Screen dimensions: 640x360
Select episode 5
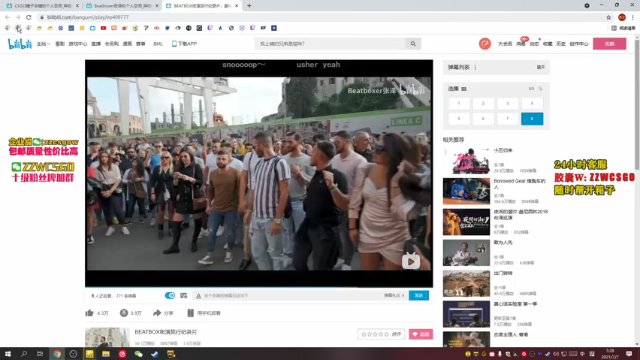(459, 119)
